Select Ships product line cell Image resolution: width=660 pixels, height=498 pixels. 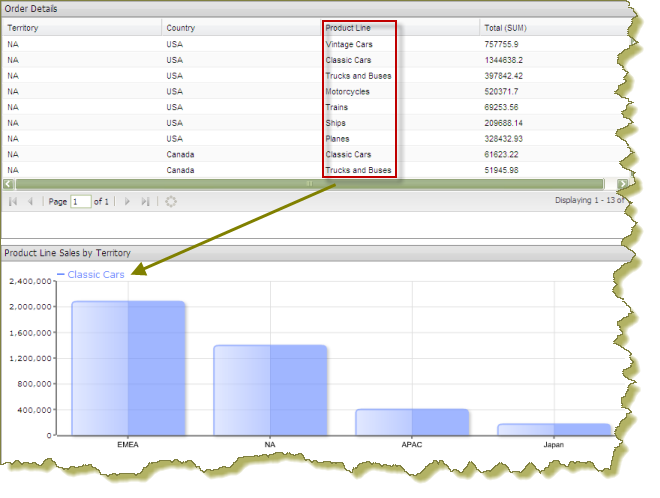point(335,123)
